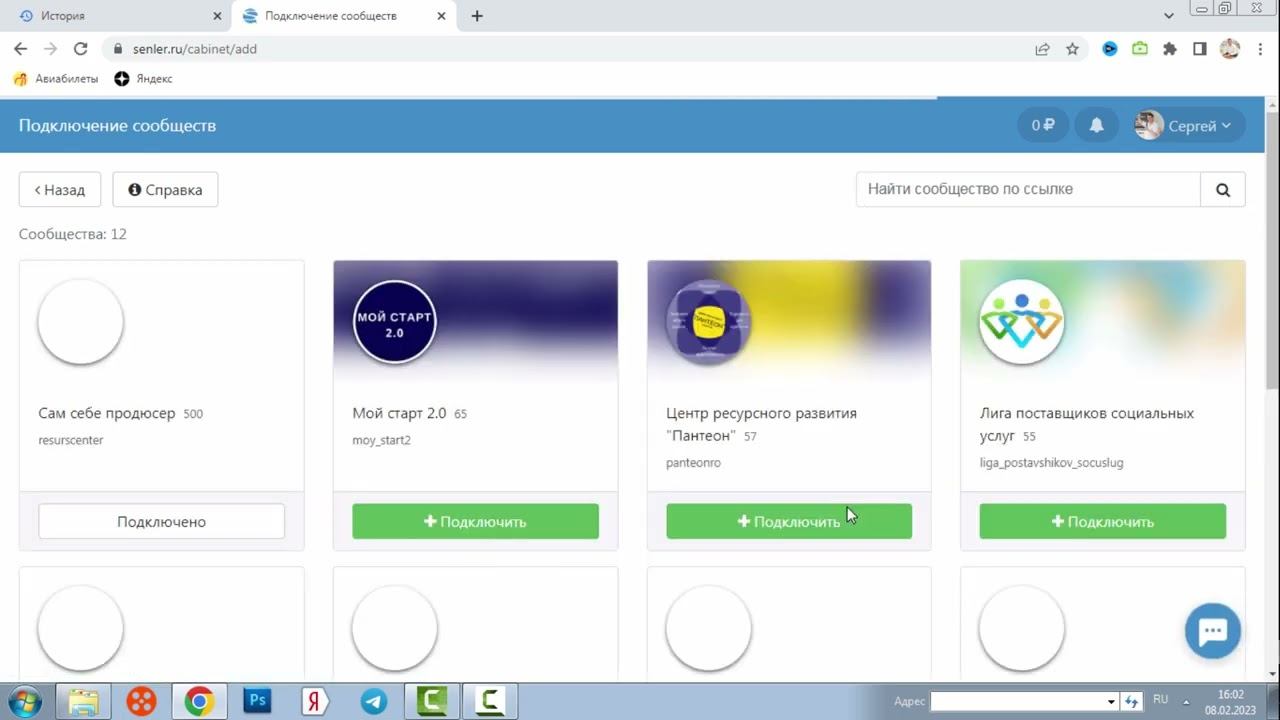Click the Сообщества: 12 counter text
The height and width of the screenshot is (720, 1280).
click(x=73, y=234)
